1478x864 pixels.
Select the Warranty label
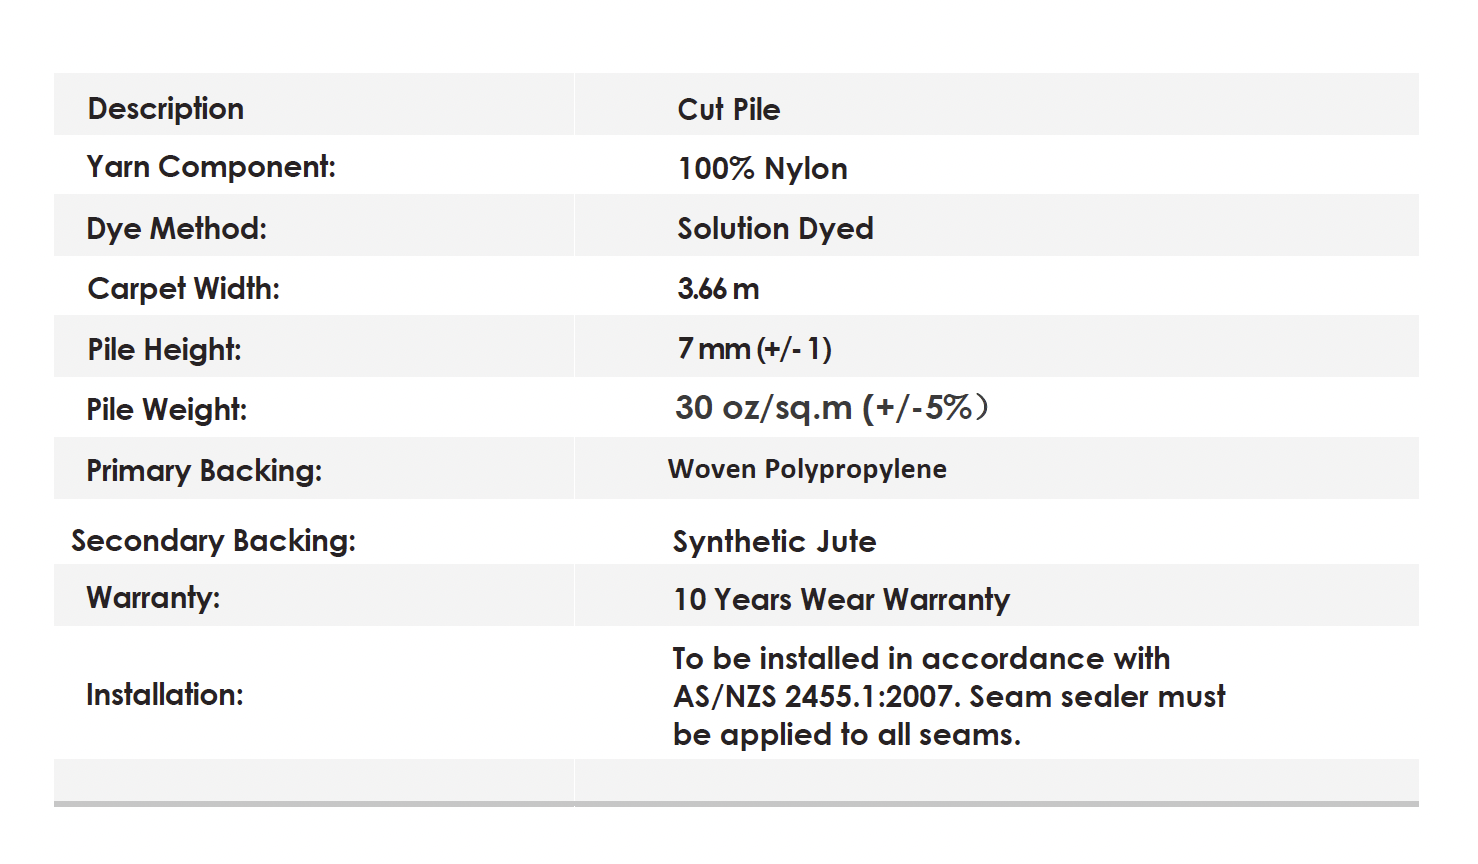[153, 597]
